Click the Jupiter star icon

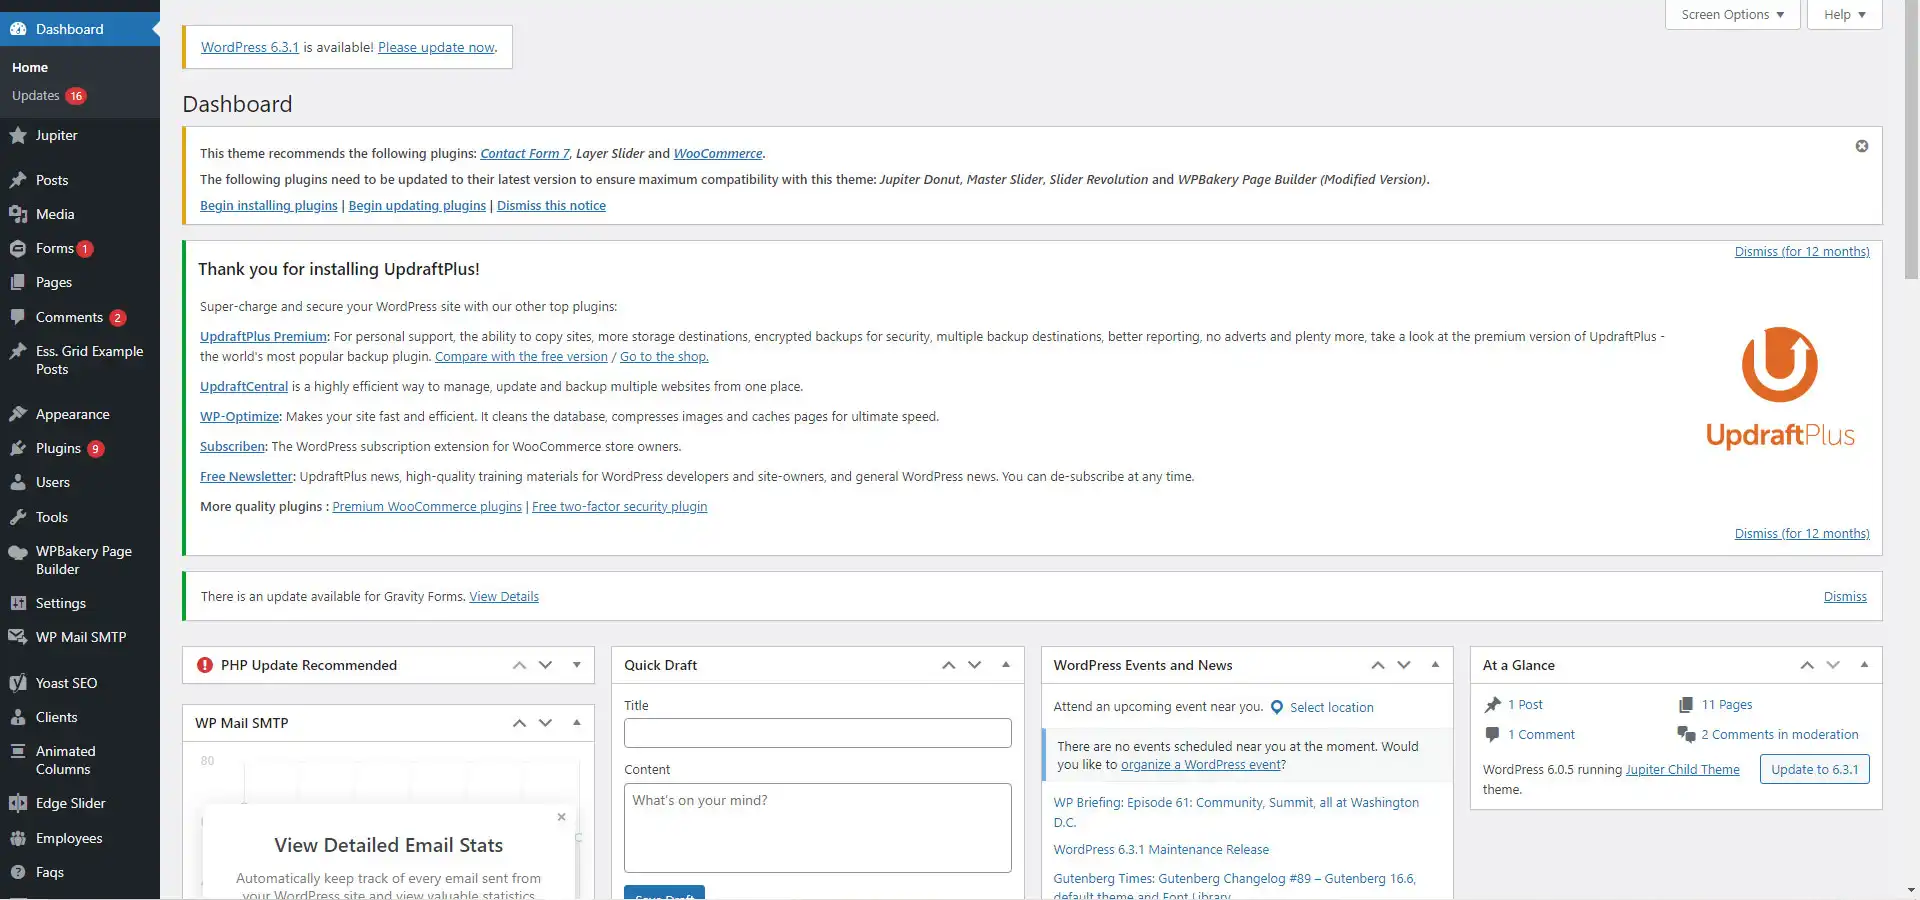[18, 135]
